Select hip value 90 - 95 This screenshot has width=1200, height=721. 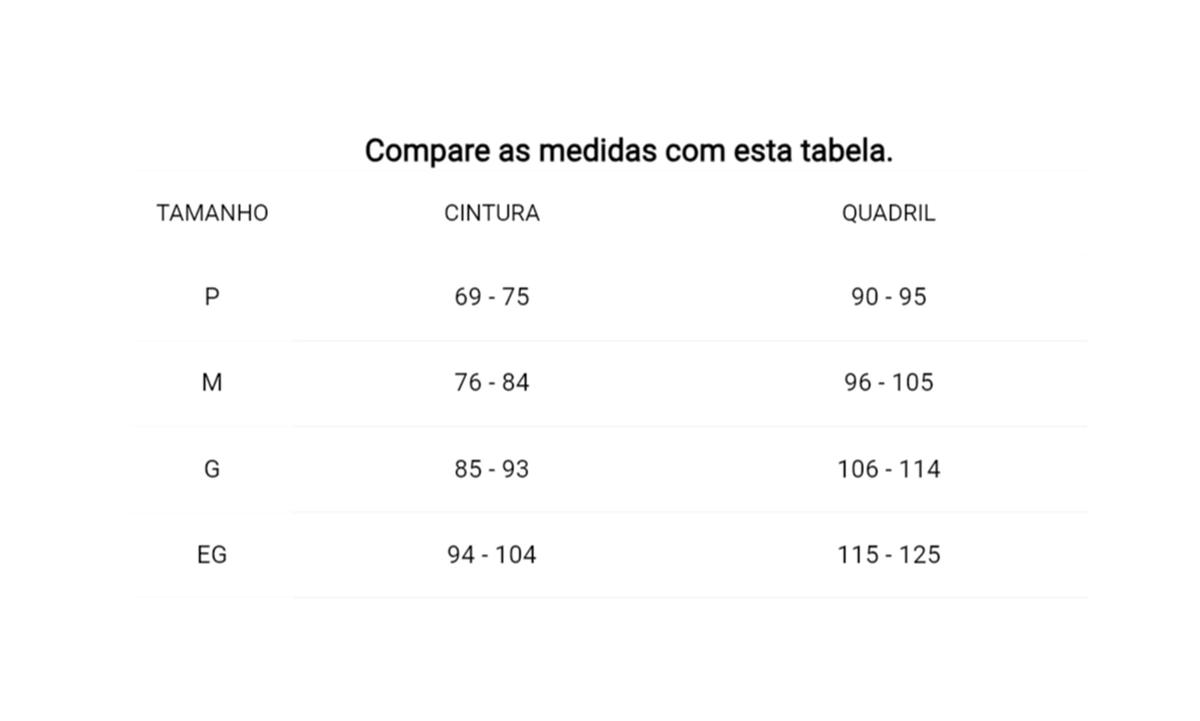click(x=889, y=297)
